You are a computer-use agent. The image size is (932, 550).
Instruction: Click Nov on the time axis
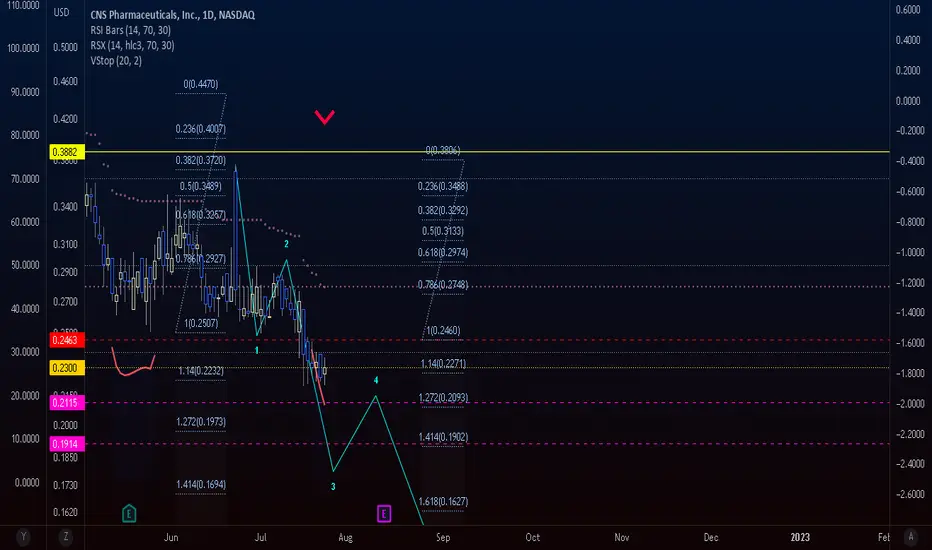(622, 537)
